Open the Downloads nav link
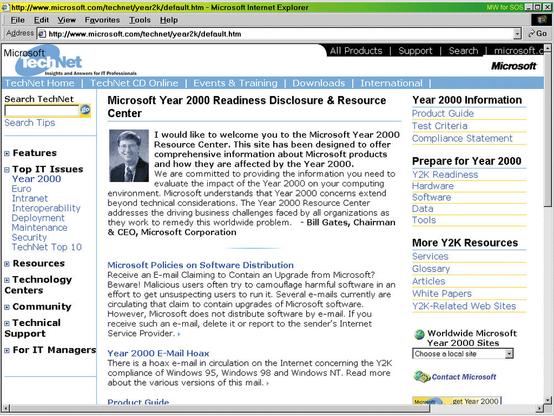The width and height of the screenshot is (554, 416). (x=319, y=83)
